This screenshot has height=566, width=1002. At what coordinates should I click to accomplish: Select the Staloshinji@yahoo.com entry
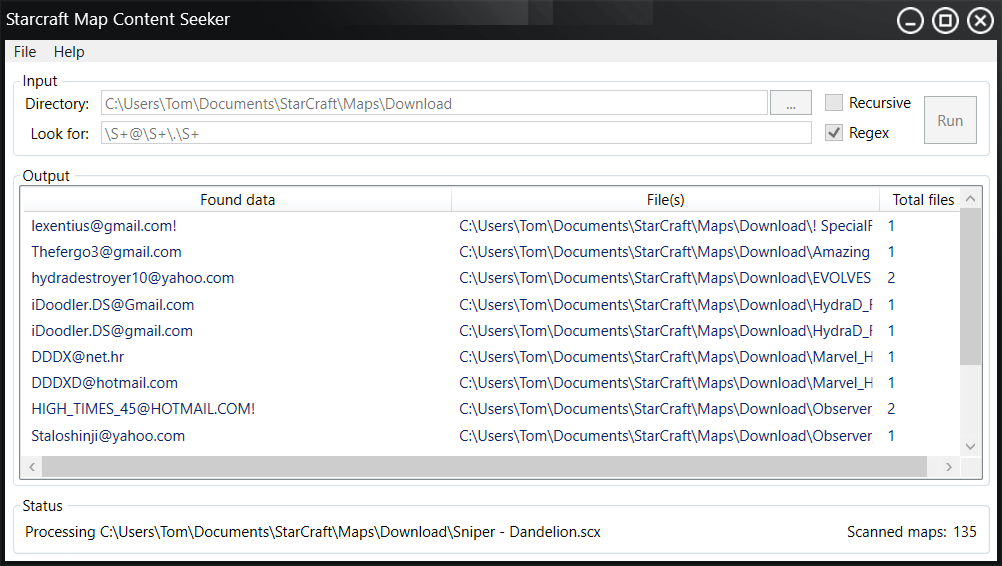click(108, 436)
